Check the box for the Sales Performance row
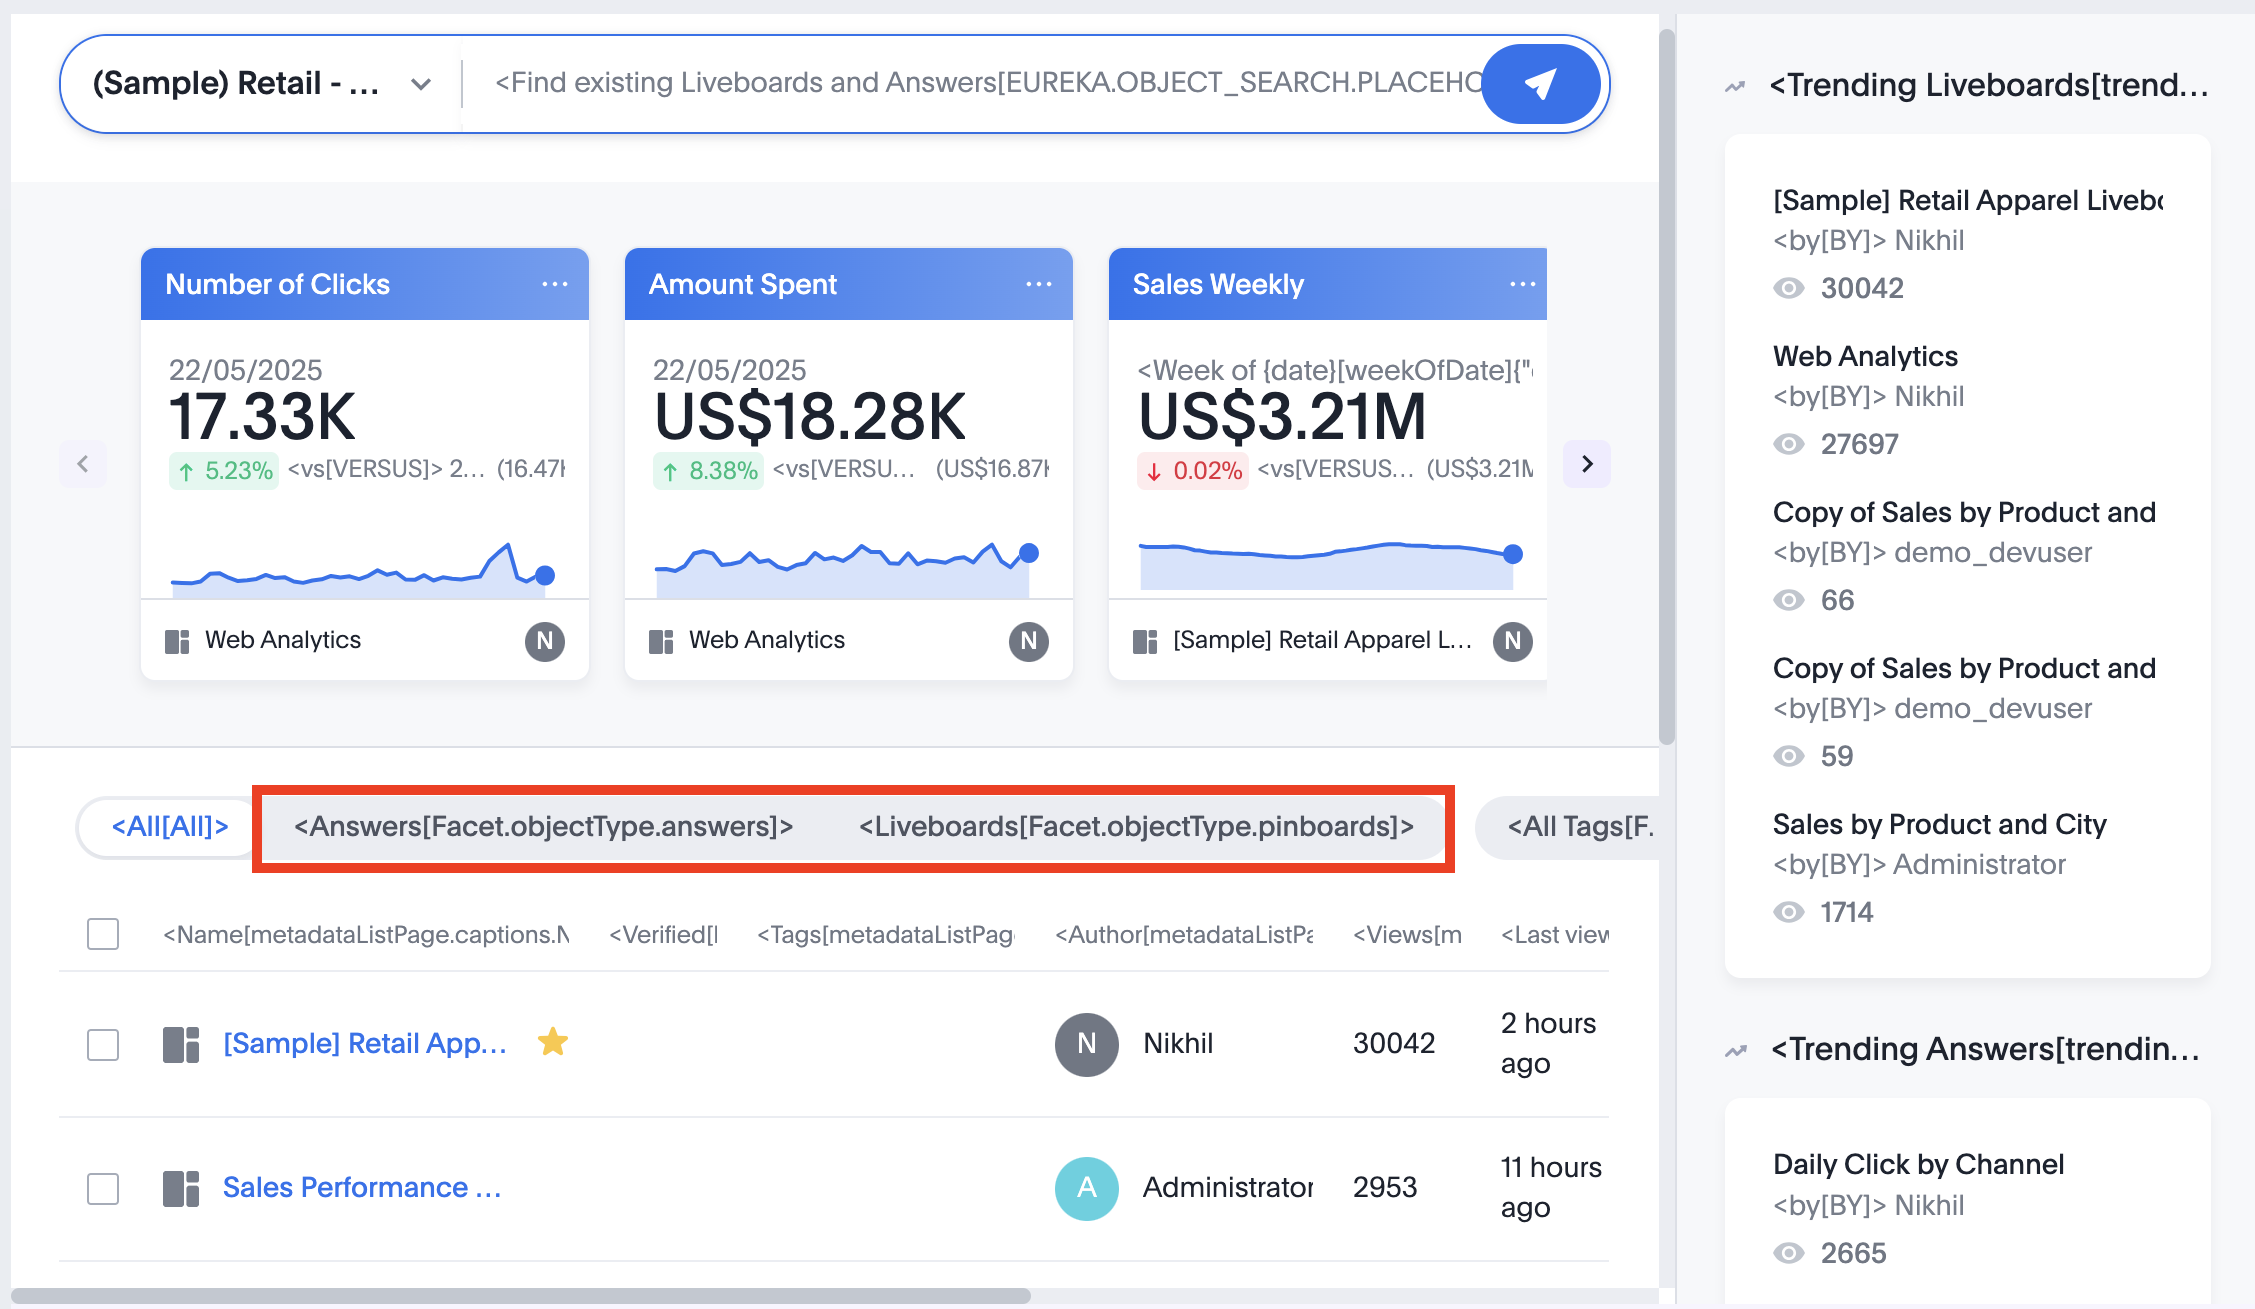2255x1309 pixels. [x=103, y=1188]
